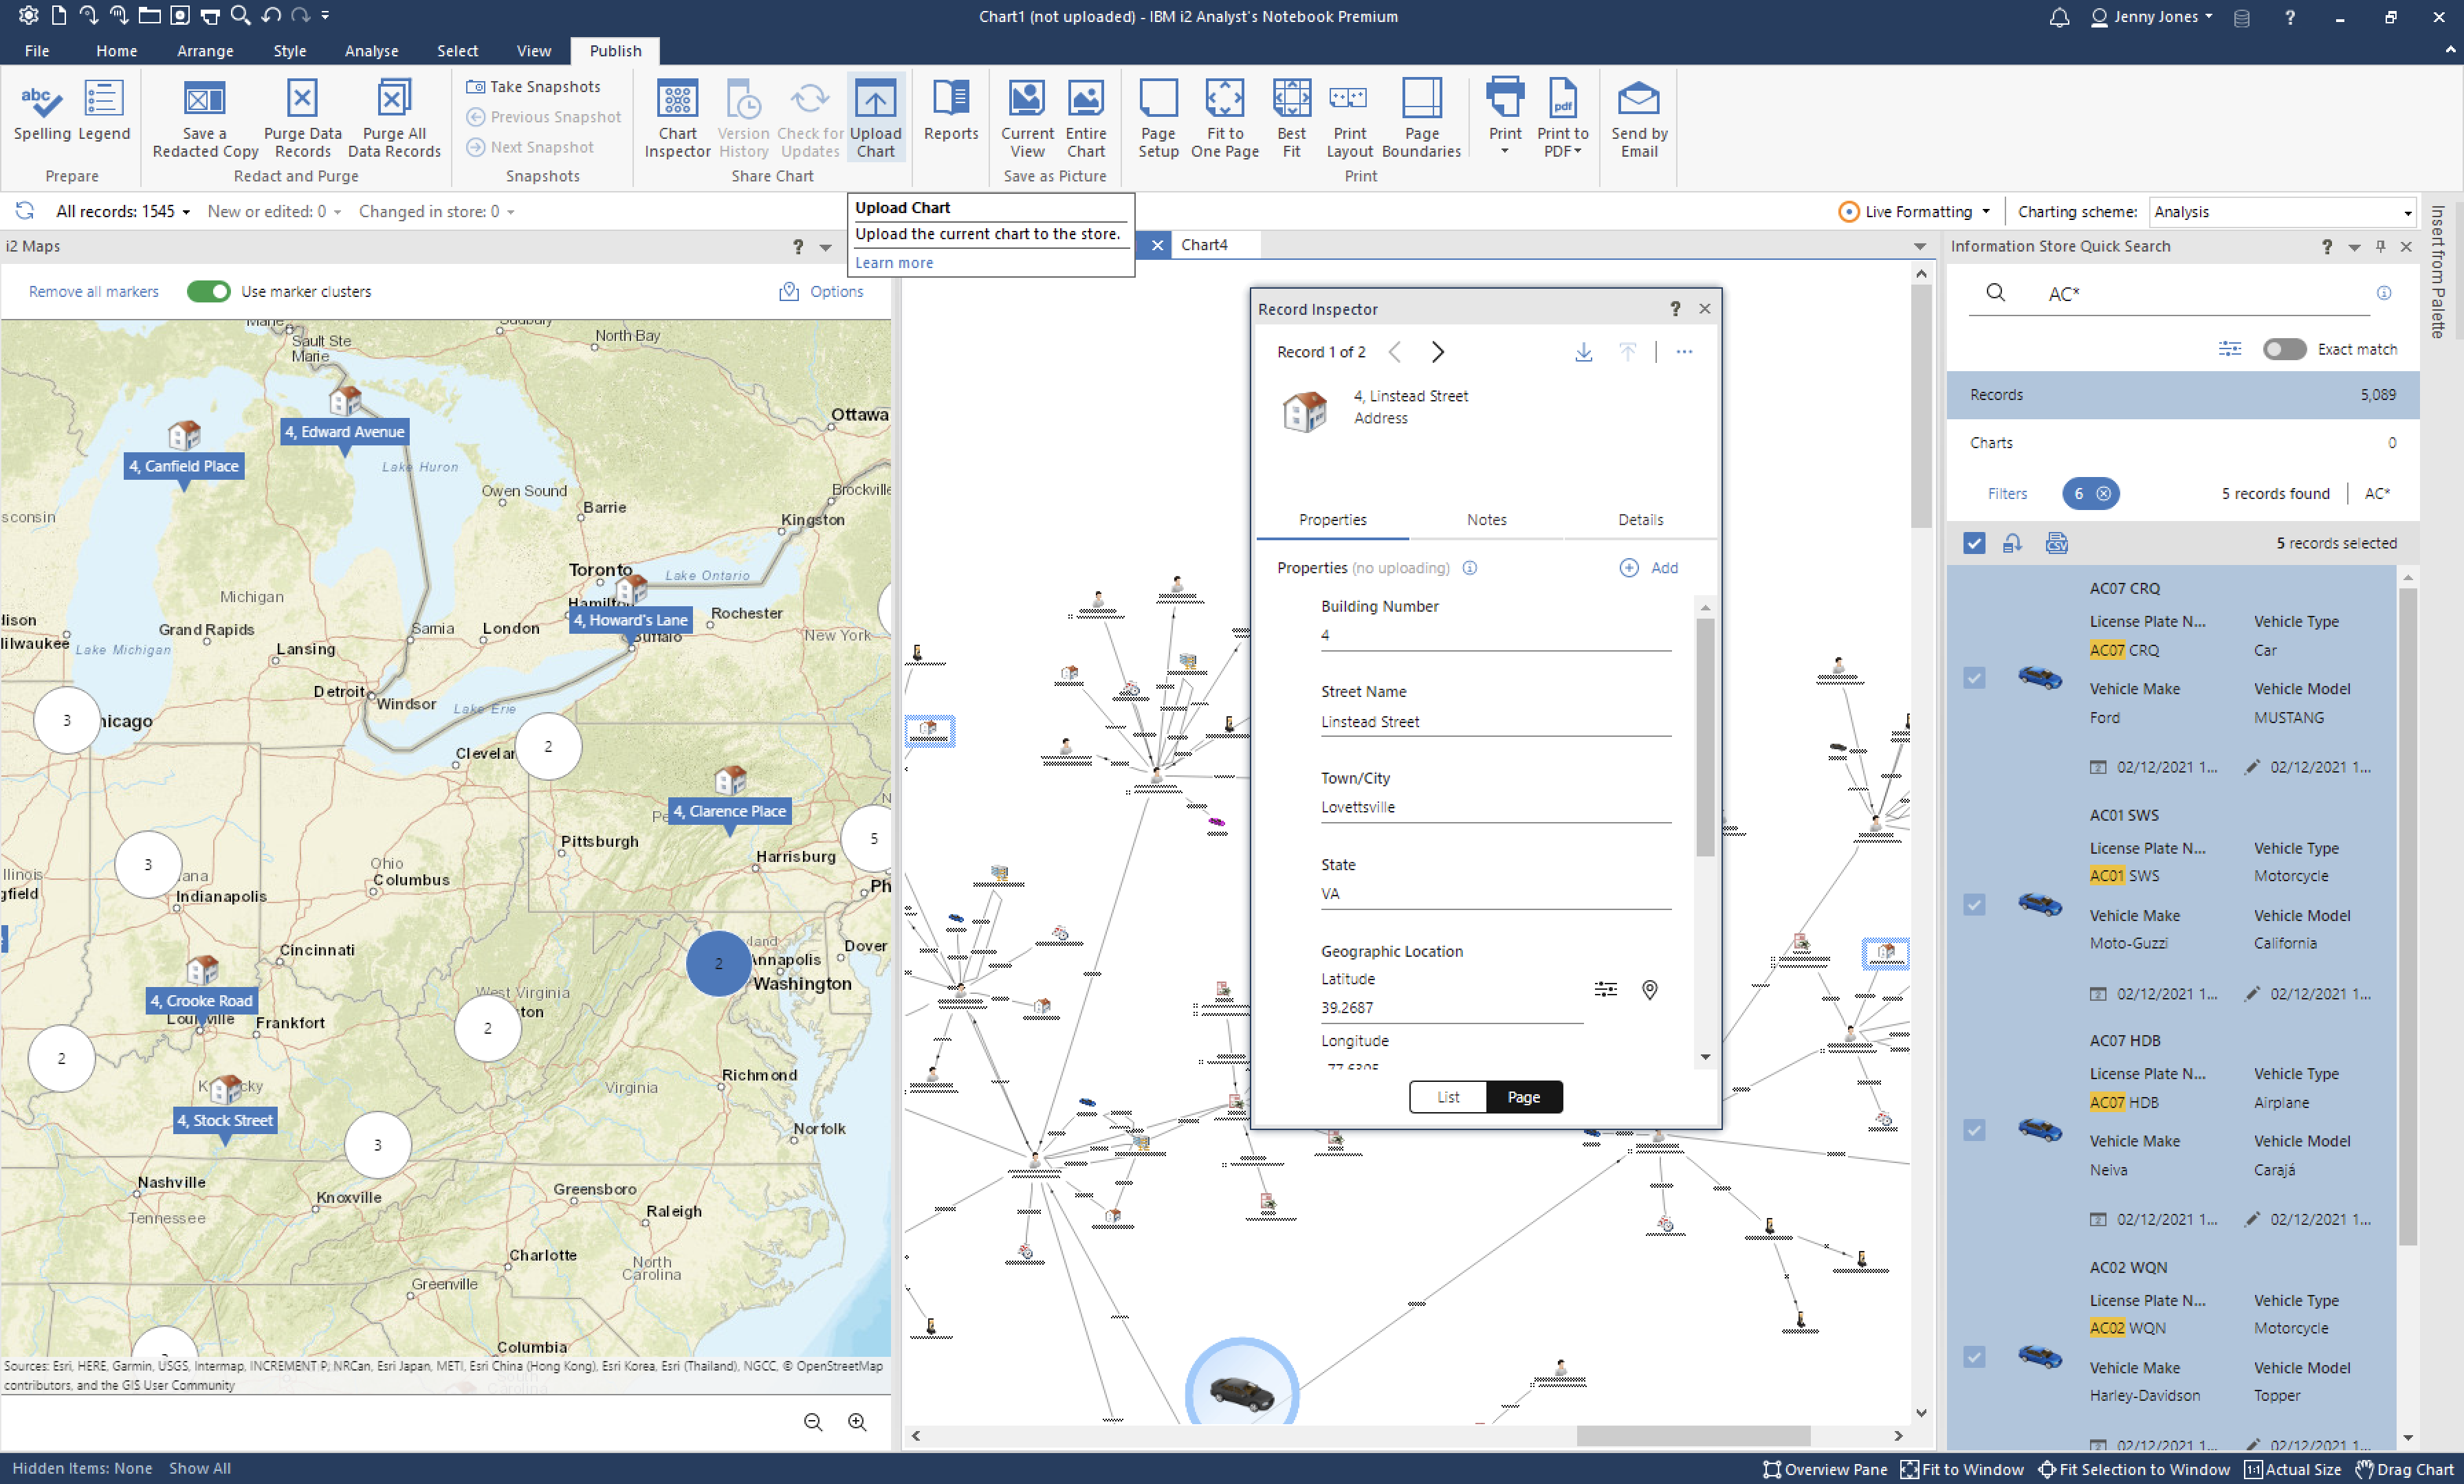Image resolution: width=2464 pixels, height=1484 pixels.
Task: Switch to the Analyse ribbon tab
Action: pyautogui.click(x=371, y=50)
